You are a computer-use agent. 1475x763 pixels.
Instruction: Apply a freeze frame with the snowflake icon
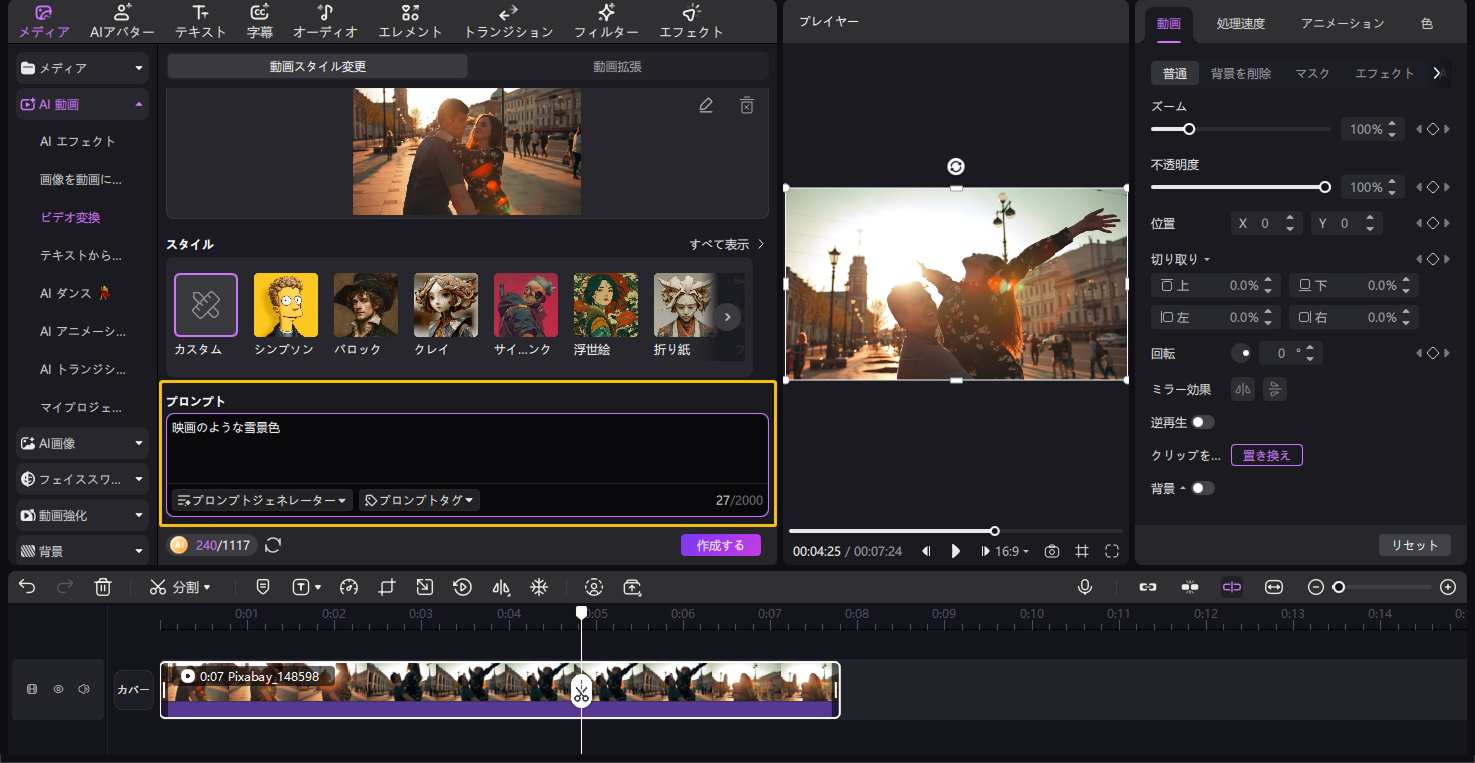538,587
